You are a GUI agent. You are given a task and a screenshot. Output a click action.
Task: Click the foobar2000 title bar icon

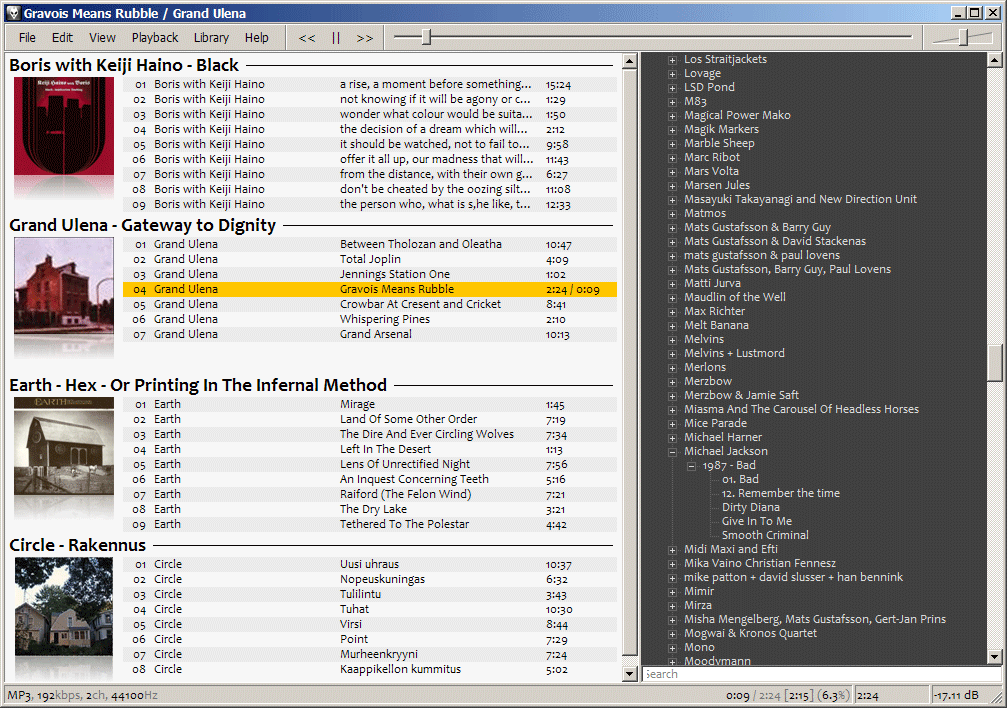pyautogui.click(x=12, y=13)
